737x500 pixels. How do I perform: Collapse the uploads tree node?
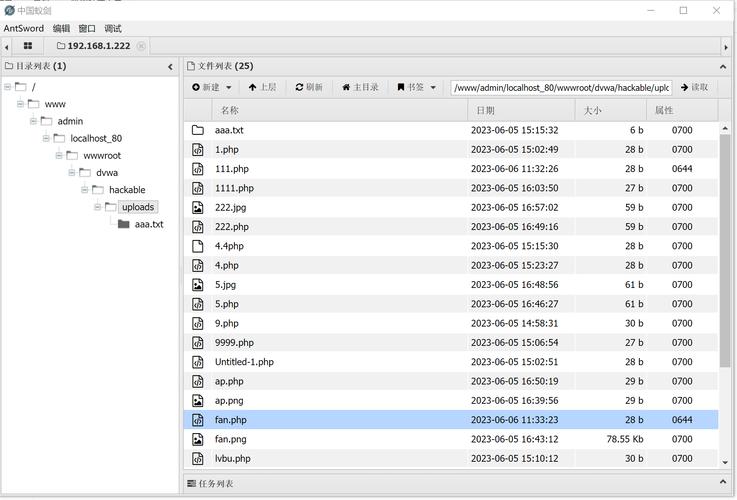tap(98, 207)
